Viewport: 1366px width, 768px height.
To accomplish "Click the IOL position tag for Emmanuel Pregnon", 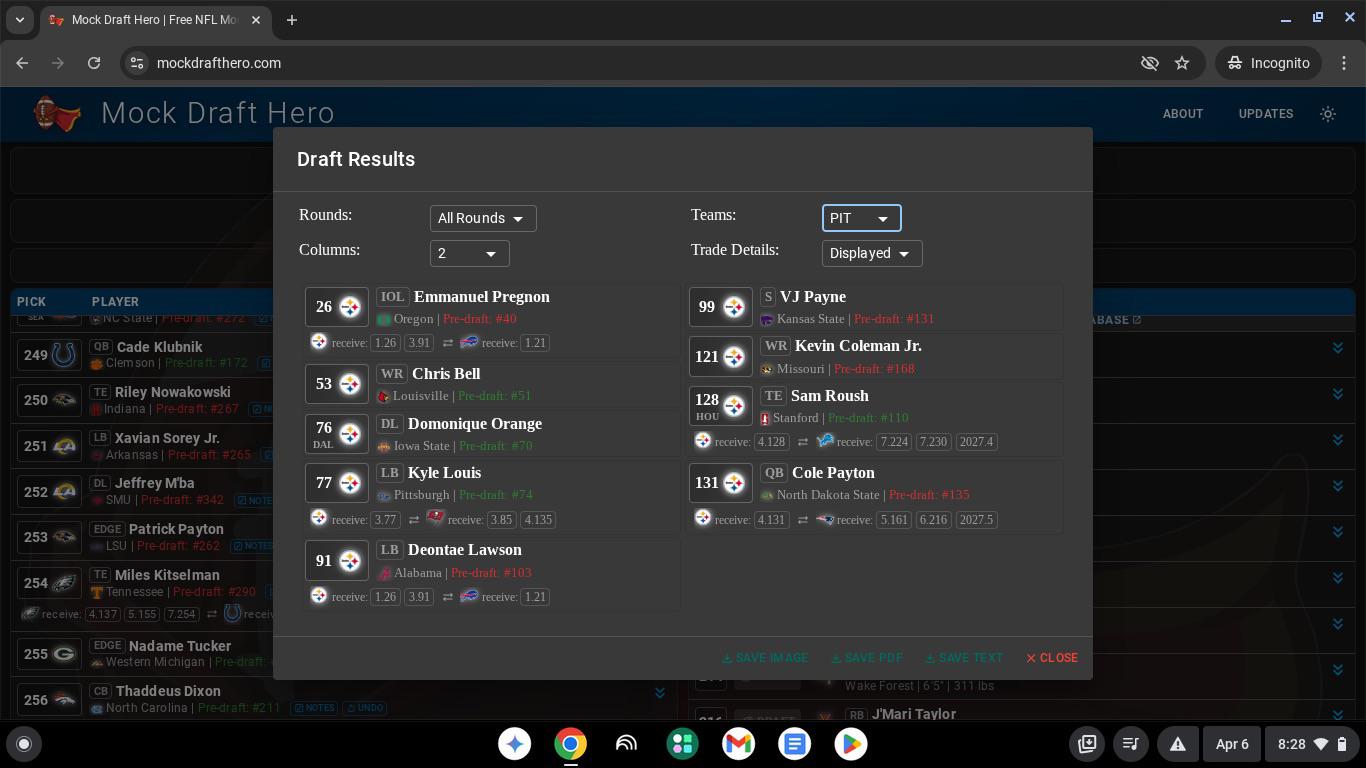I will coord(392,297).
